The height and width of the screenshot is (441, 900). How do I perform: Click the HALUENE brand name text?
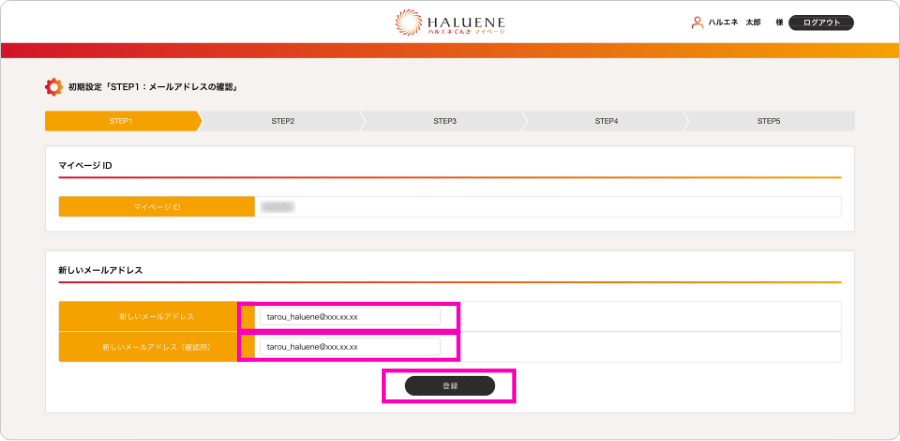click(x=465, y=19)
